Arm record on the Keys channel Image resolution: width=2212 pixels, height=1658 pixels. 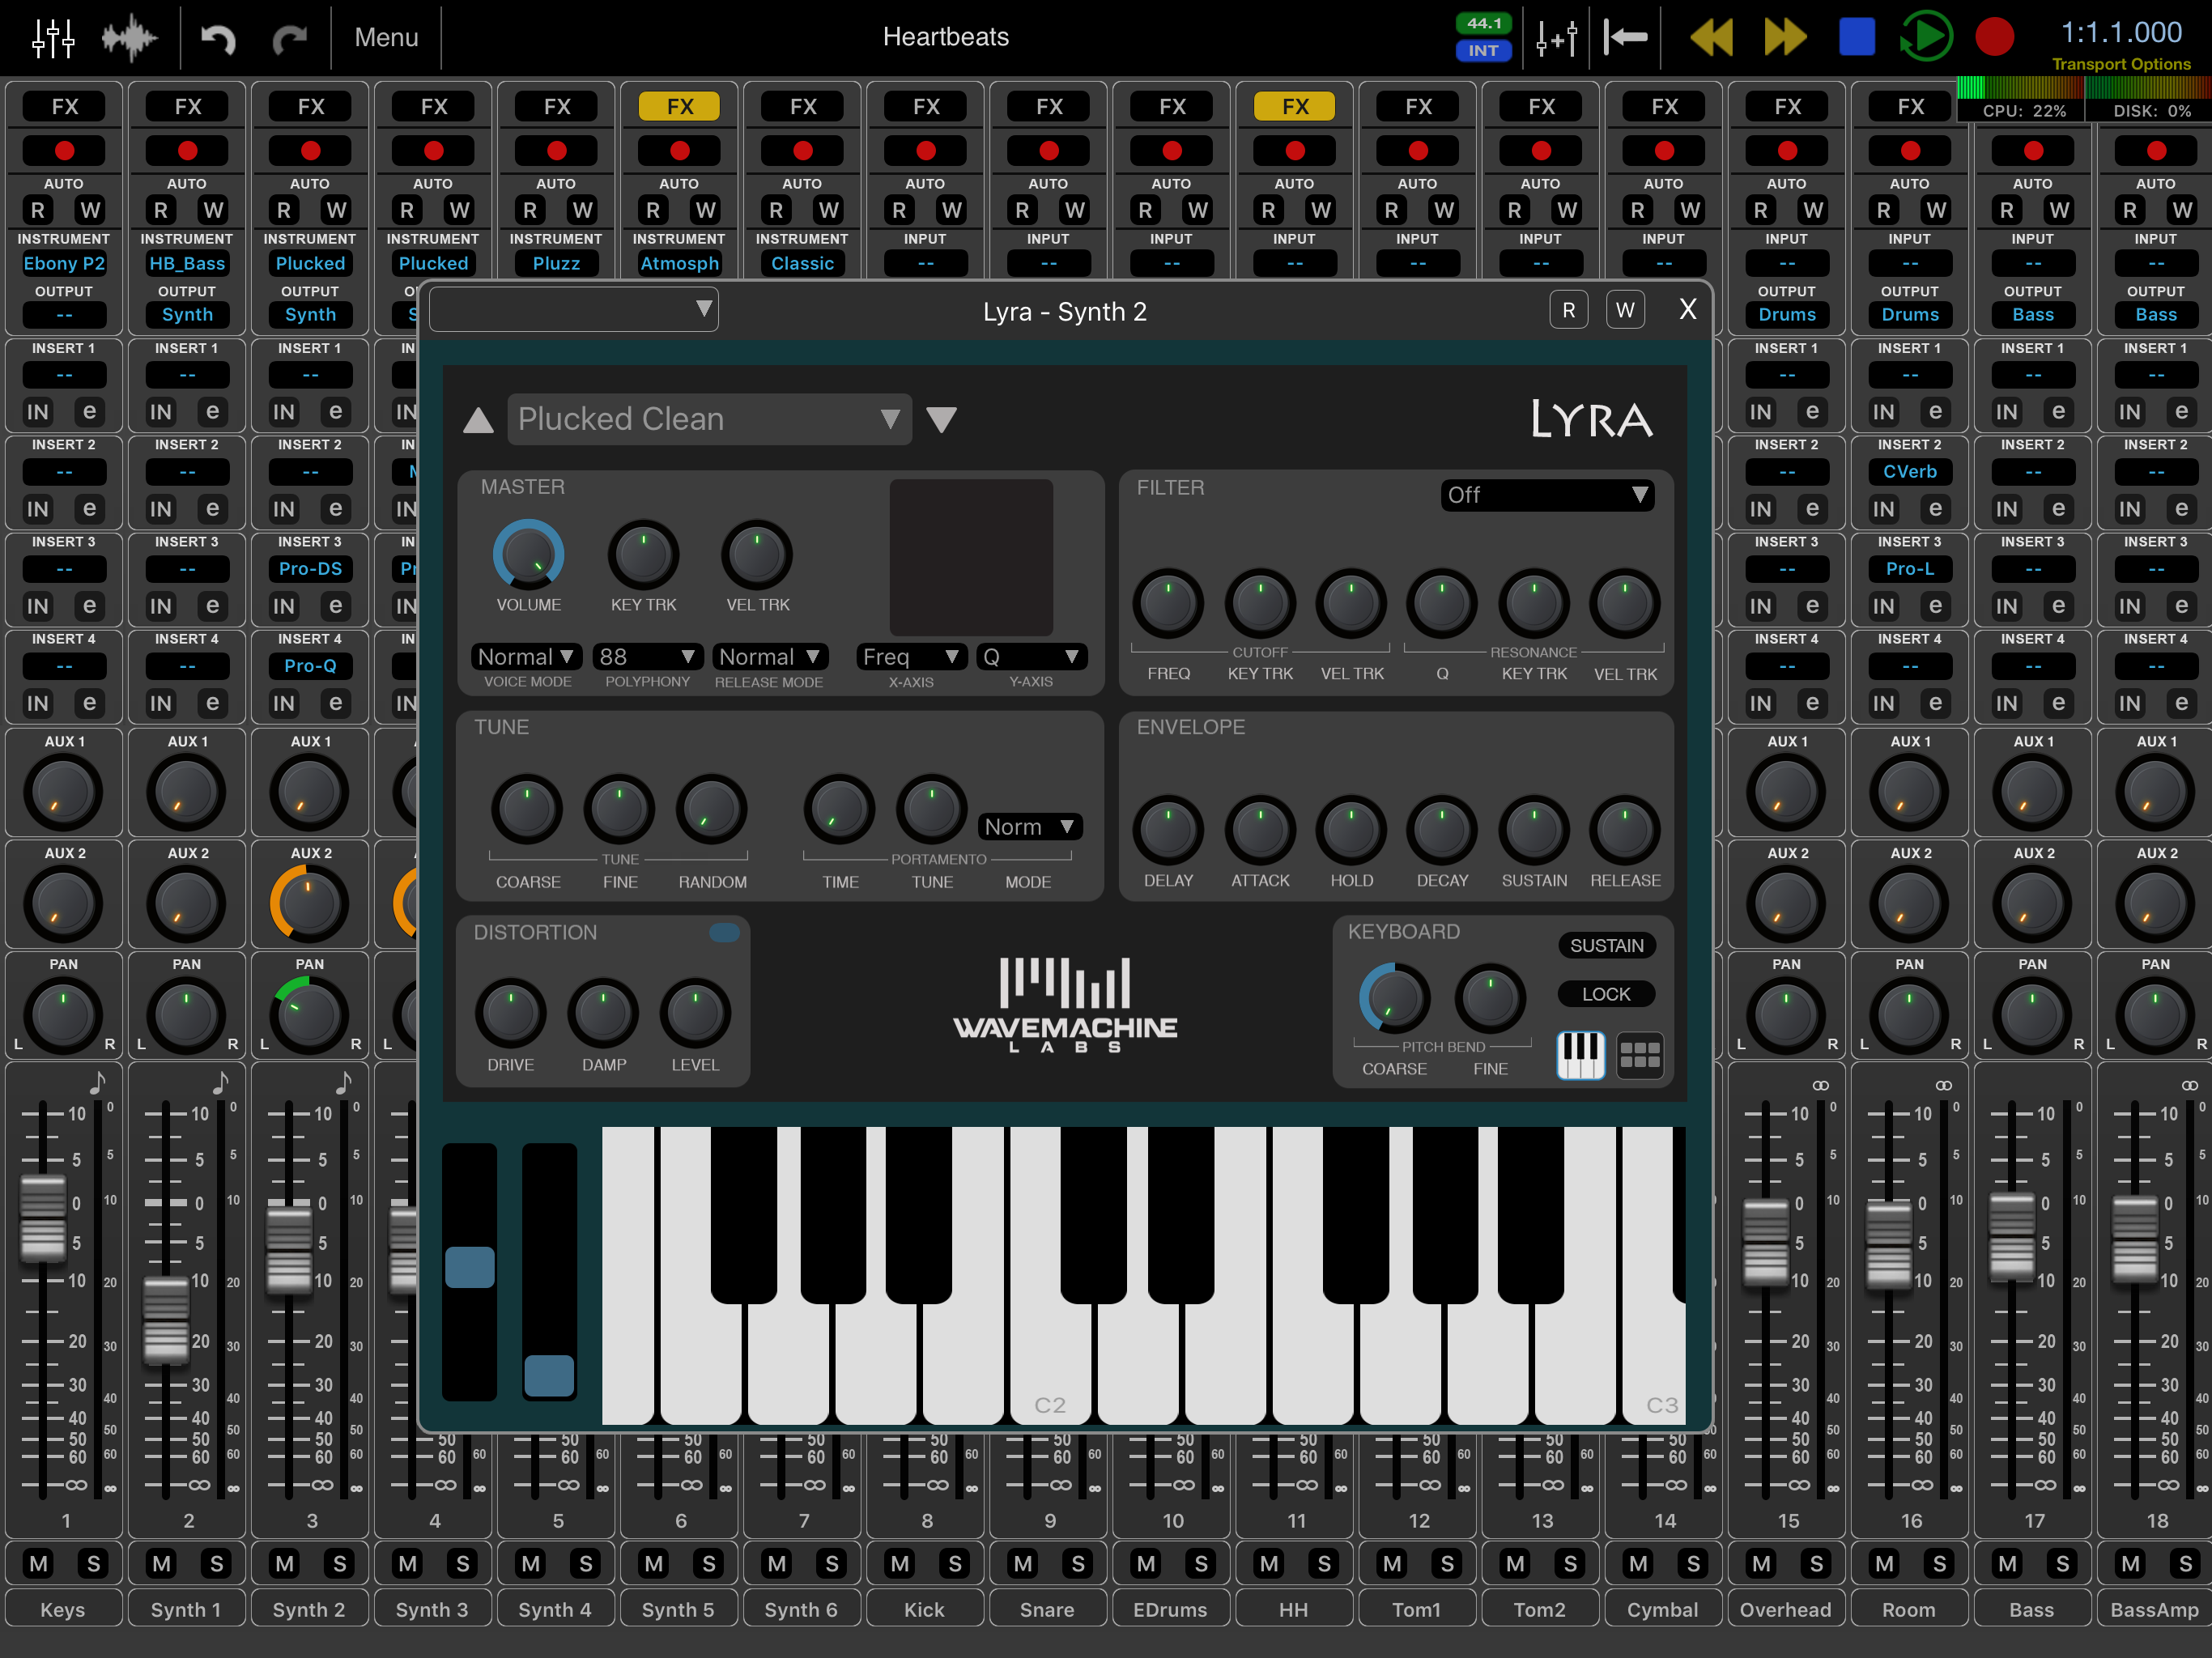(x=64, y=151)
